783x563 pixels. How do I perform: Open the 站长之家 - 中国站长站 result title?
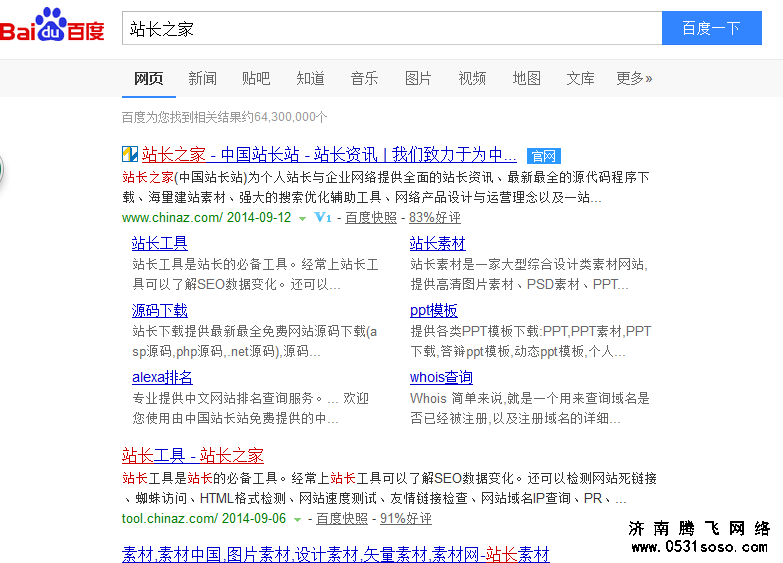(329, 154)
